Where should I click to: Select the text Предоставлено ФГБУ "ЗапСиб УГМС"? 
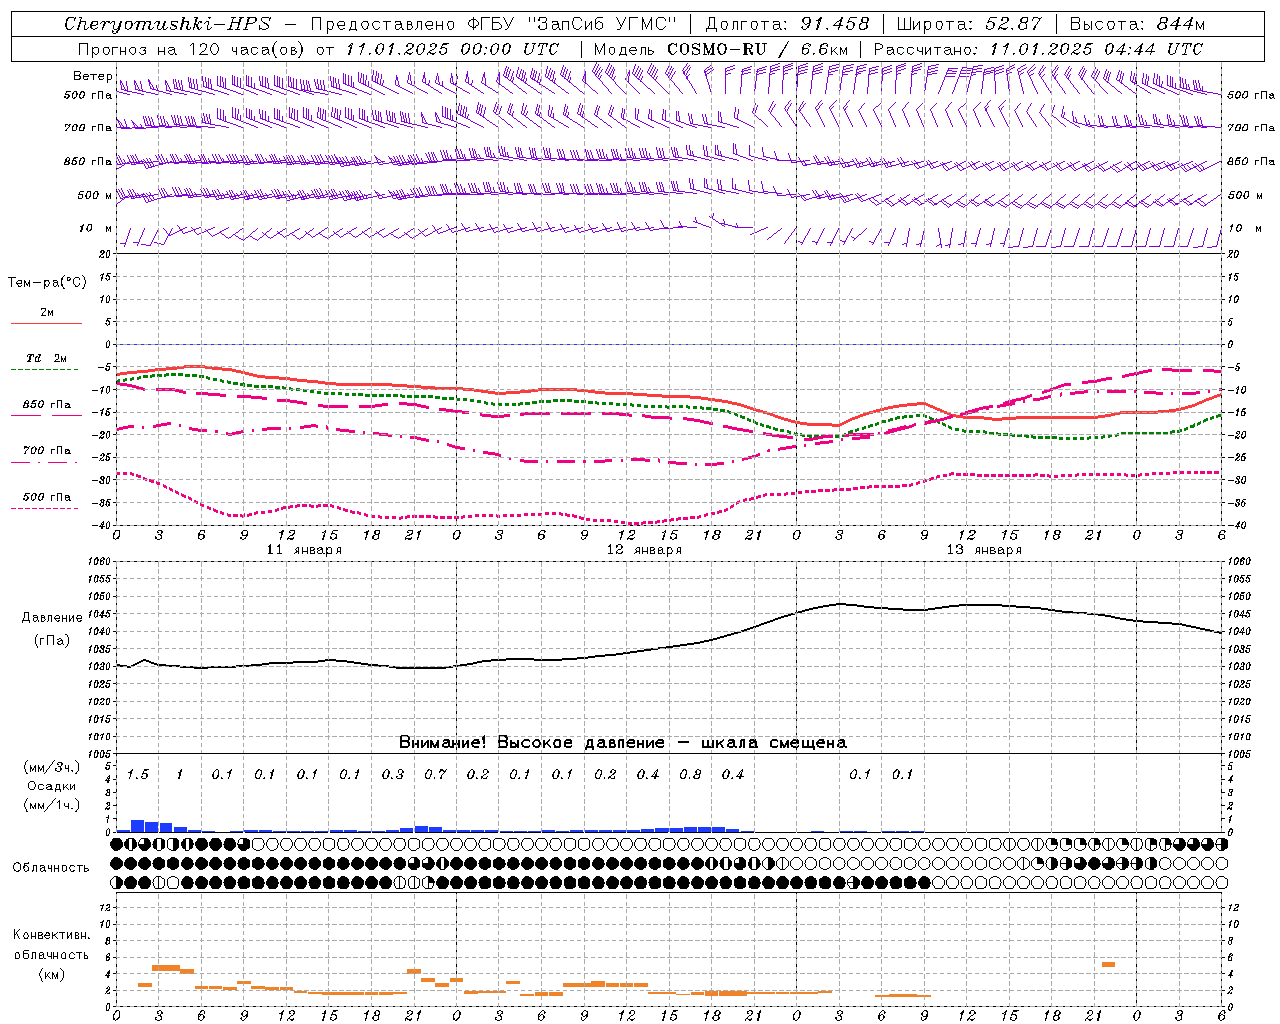click(x=494, y=24)
